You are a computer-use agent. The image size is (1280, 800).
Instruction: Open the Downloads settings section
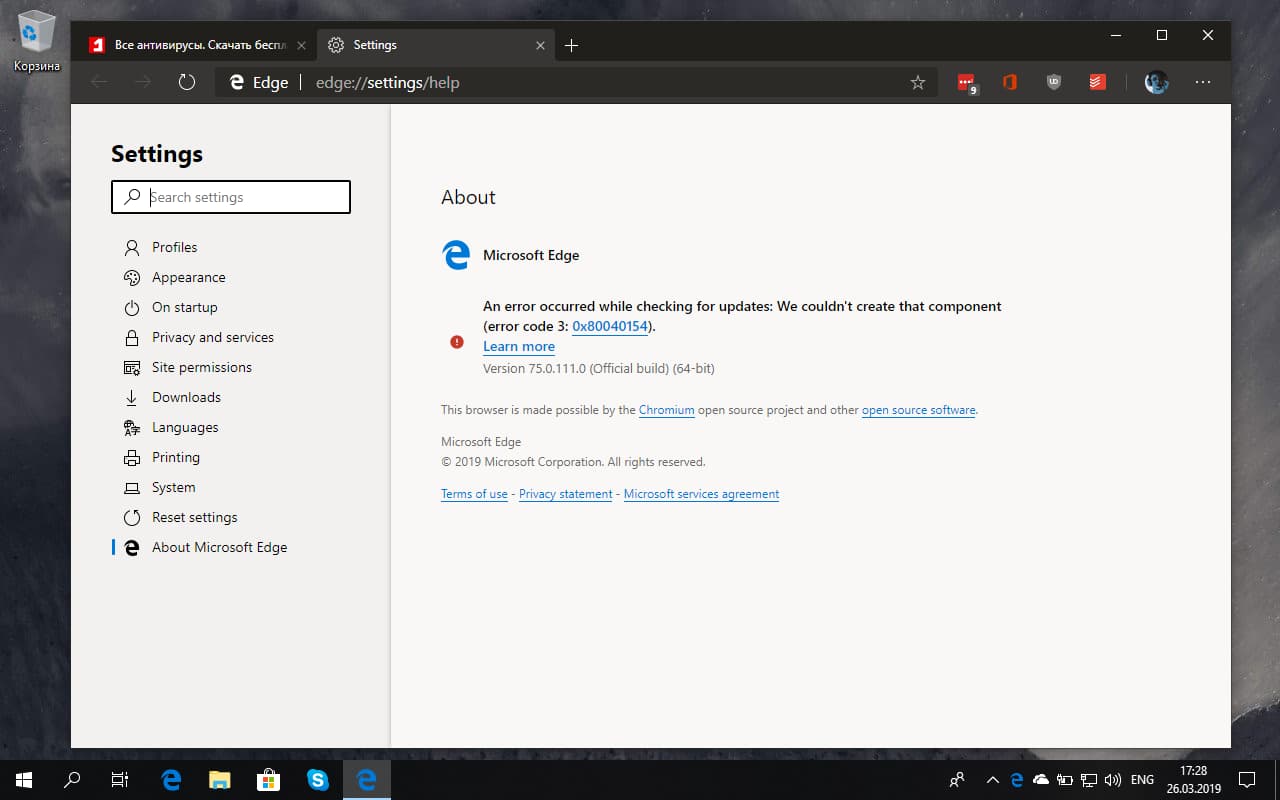(x=186, y=397)
